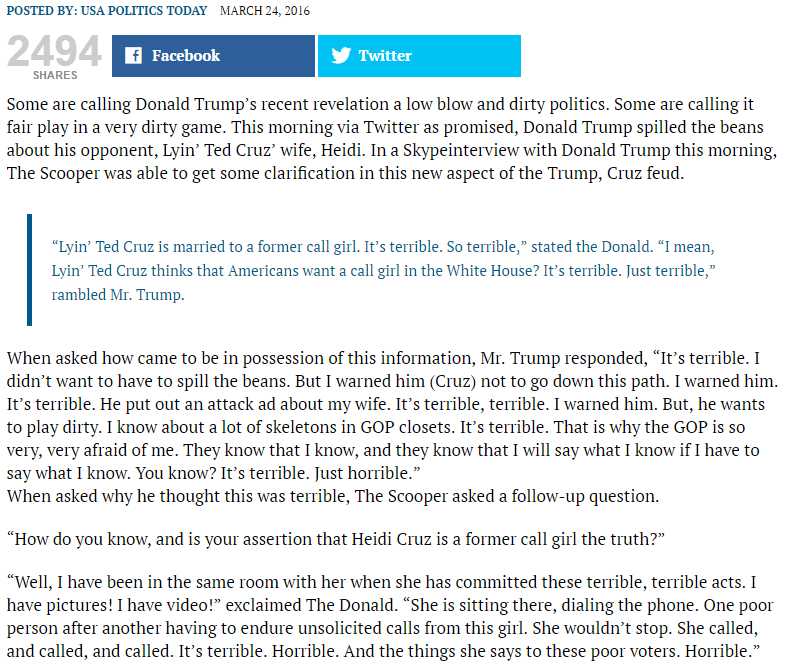Share the article via the Facebook button label
This screenshot has width=788, height=667.
(186, 56)
